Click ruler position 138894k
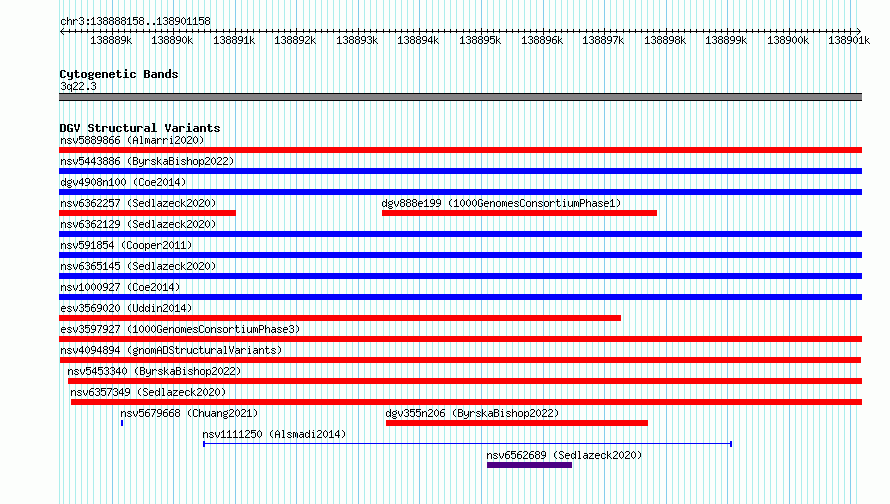 click(418, 41)
